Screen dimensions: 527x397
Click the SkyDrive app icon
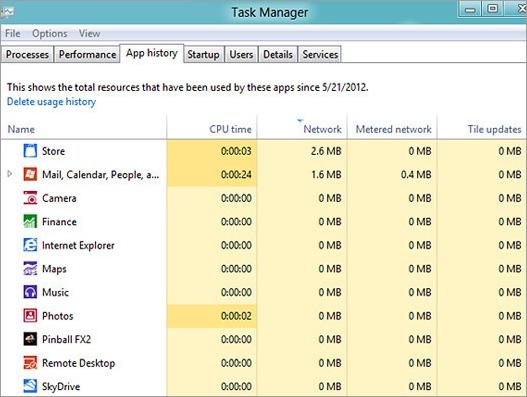click(30, 386)
